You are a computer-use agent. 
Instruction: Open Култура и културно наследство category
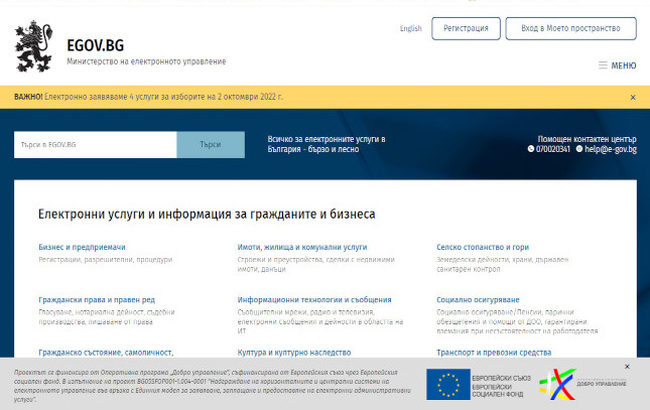click(294, 352)
